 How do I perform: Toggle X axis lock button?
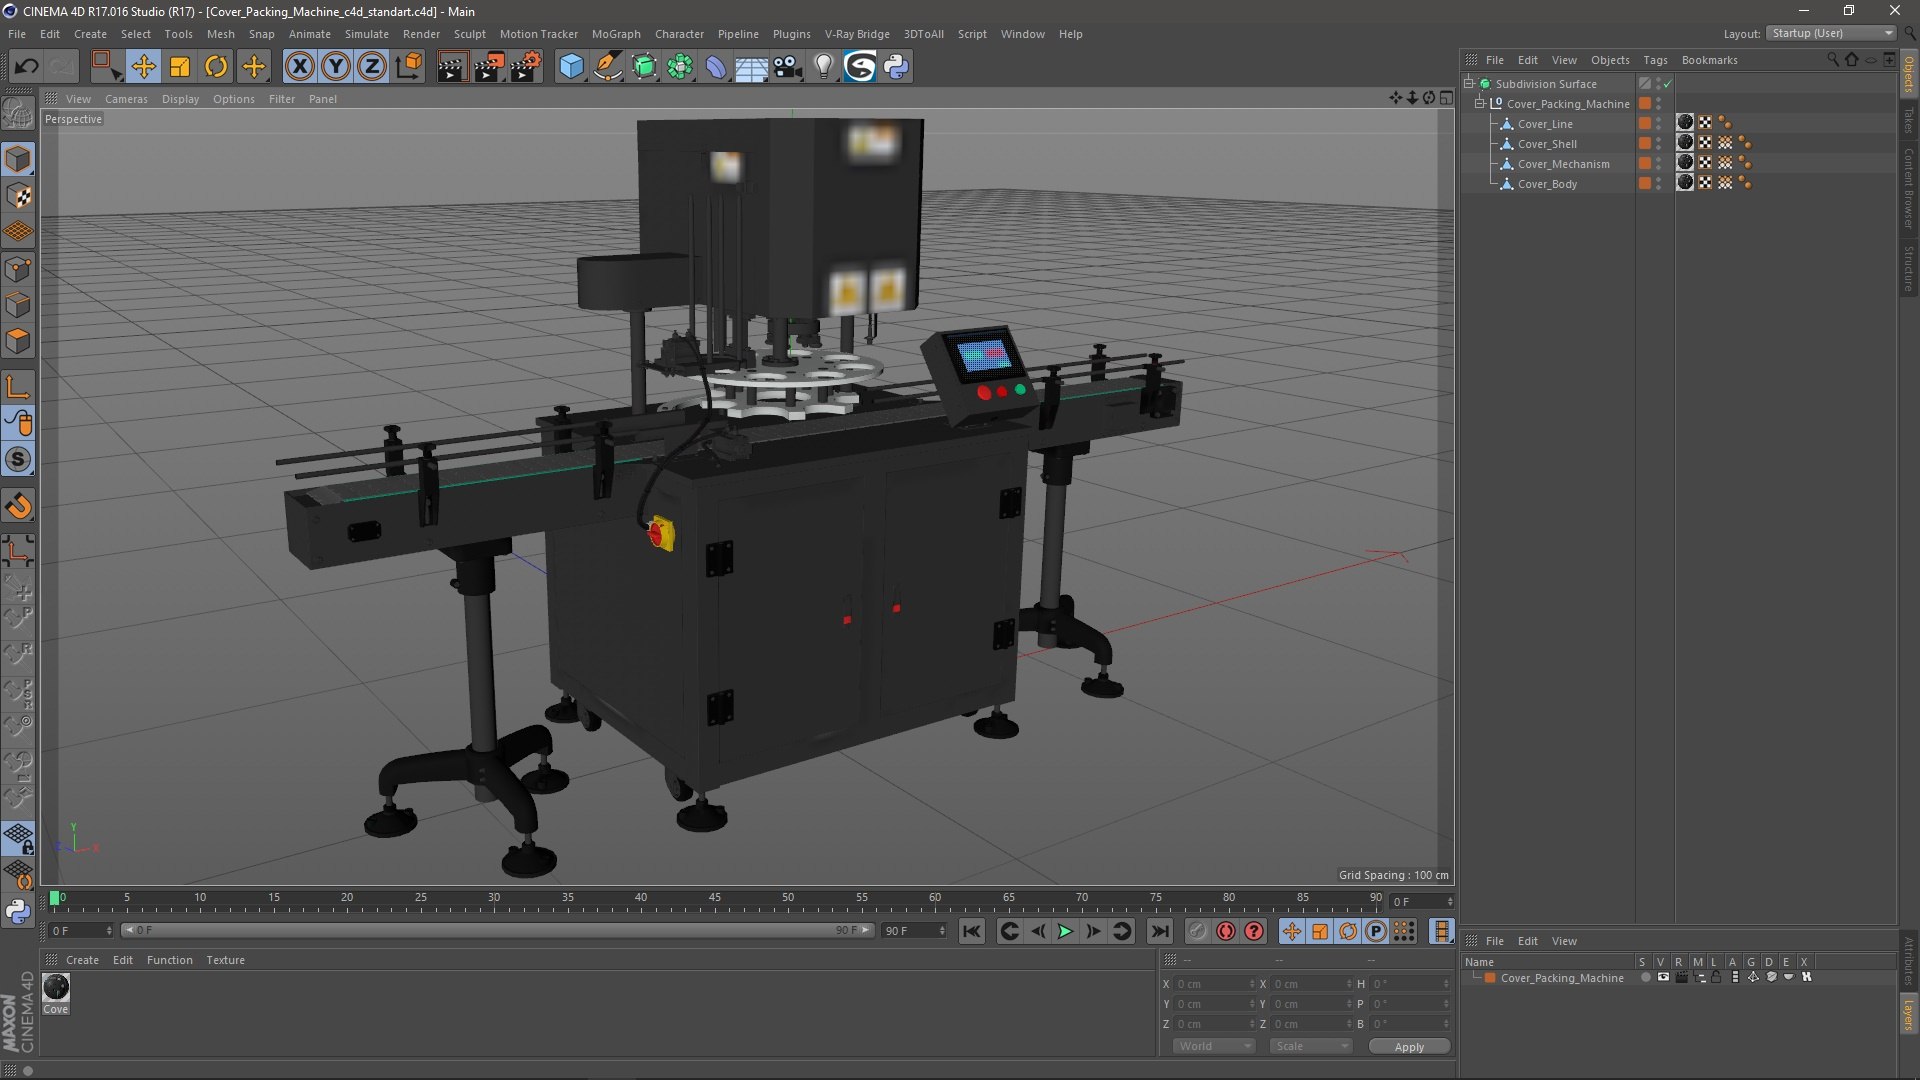pyautogui.click(x=299, y=67)
